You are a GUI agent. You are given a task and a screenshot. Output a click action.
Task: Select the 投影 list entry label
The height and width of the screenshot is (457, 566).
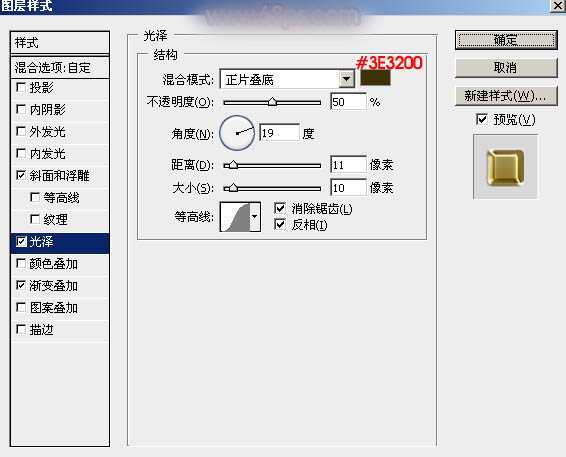coord(42,88)
